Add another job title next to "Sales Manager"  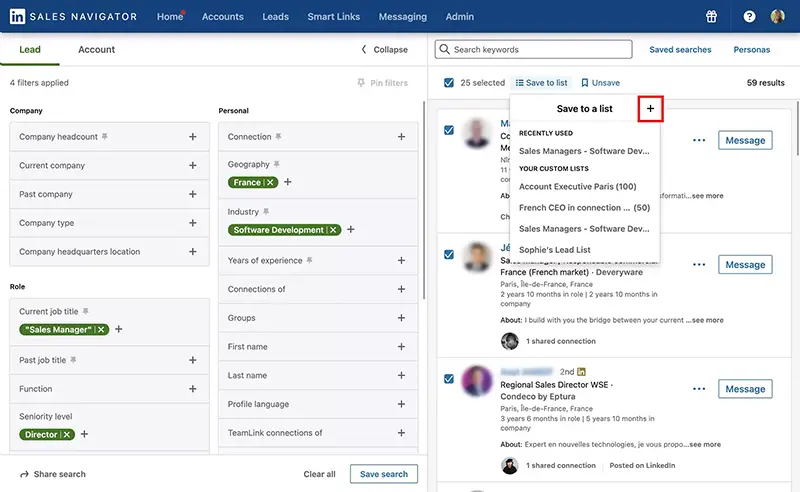click(118, 329)
